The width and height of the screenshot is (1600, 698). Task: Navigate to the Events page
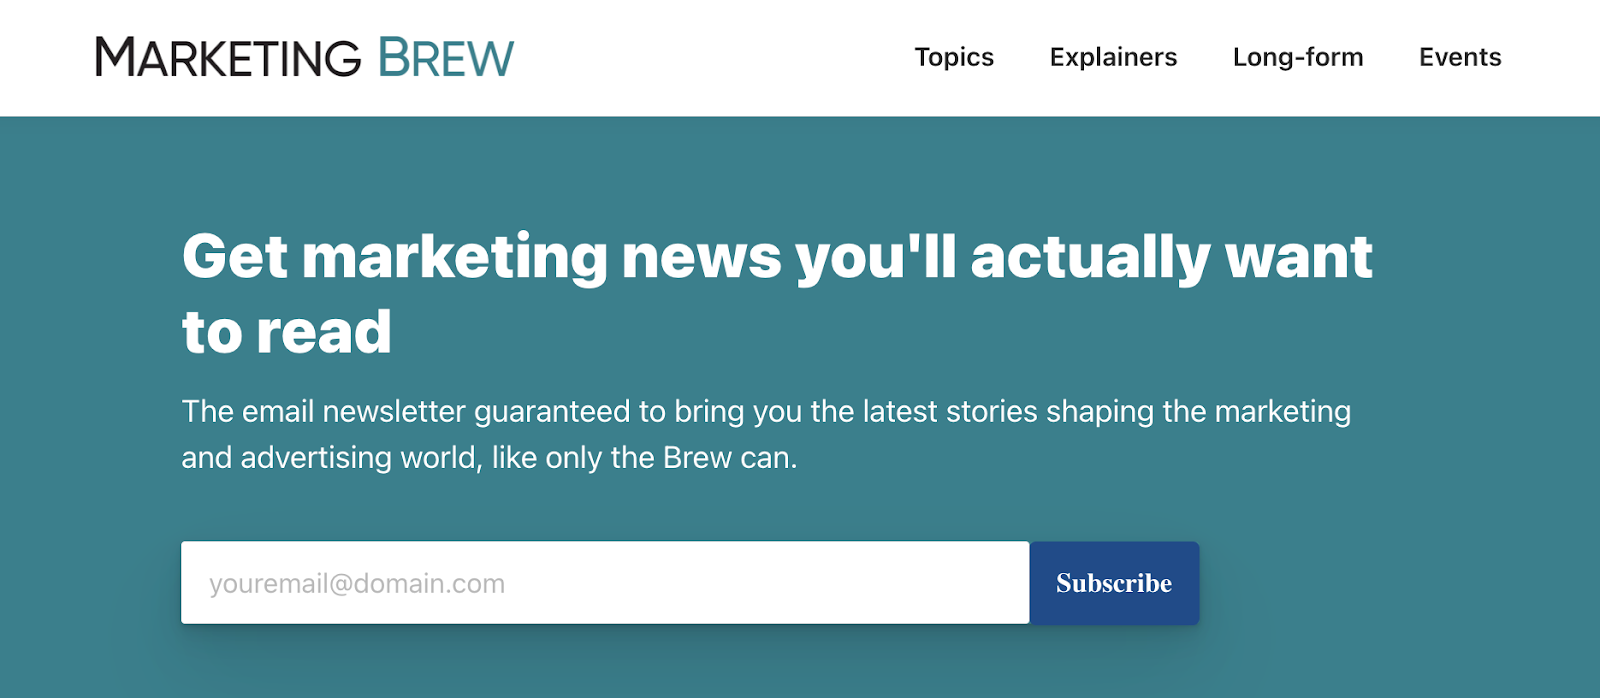pyautogui.click(x=1460, y=57)
